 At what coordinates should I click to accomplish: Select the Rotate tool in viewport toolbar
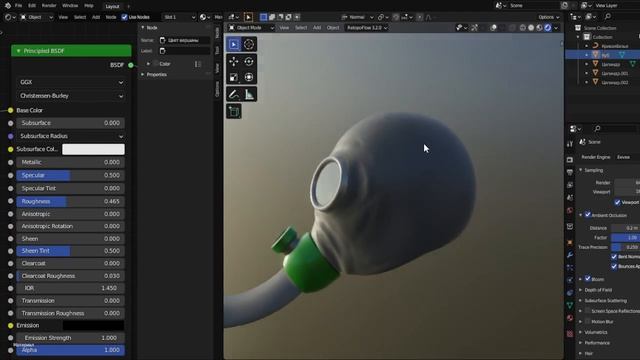249,62
